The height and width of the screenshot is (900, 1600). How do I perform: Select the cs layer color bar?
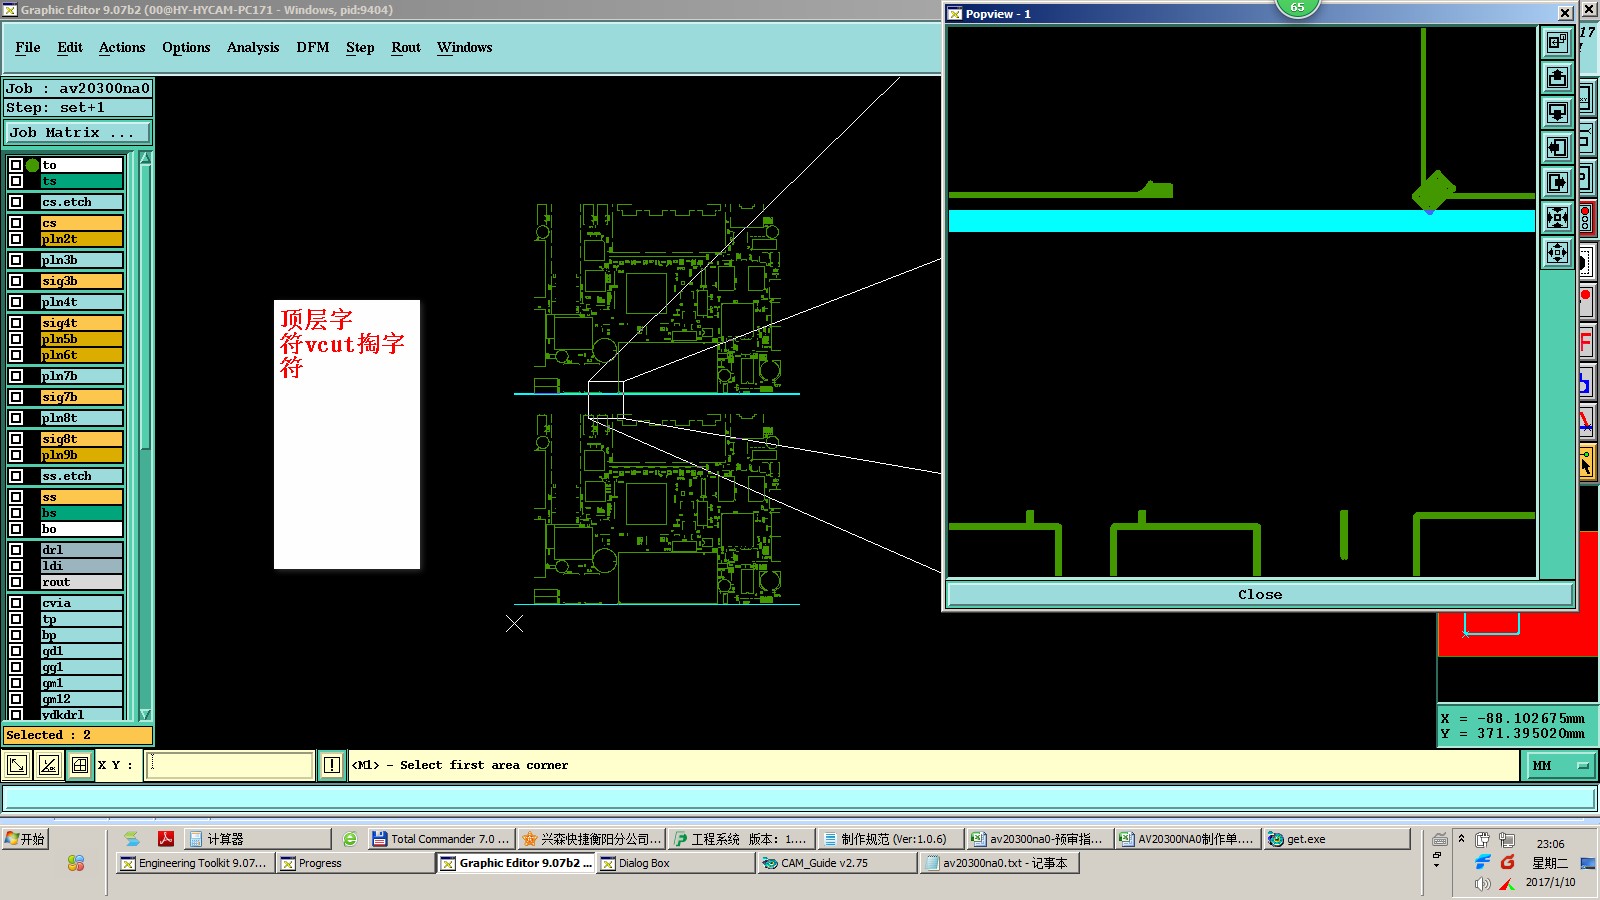click(x=81, y=223)
